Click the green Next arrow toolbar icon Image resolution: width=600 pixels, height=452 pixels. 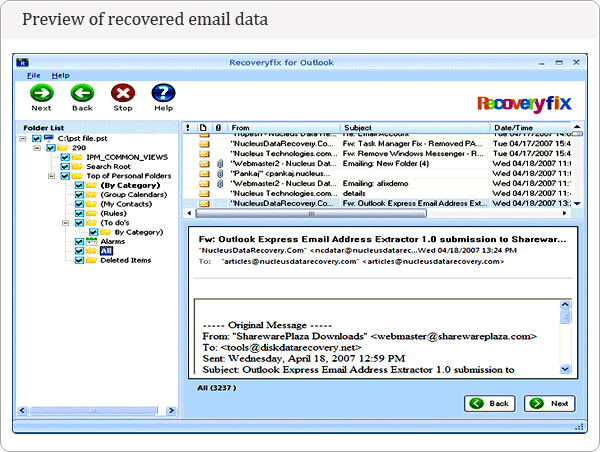tap(42, 93)
